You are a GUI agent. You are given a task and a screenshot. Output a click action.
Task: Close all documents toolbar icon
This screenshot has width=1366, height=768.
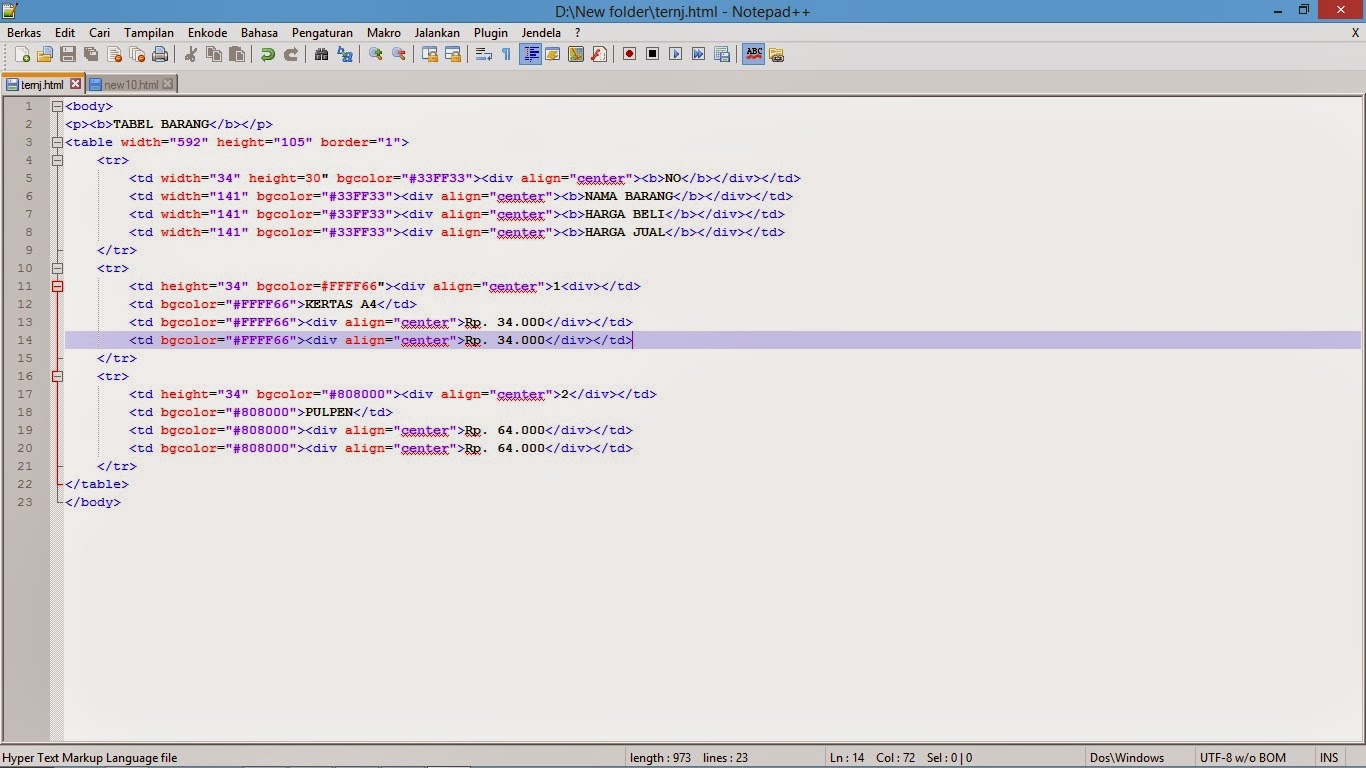[x=137, y=54]
